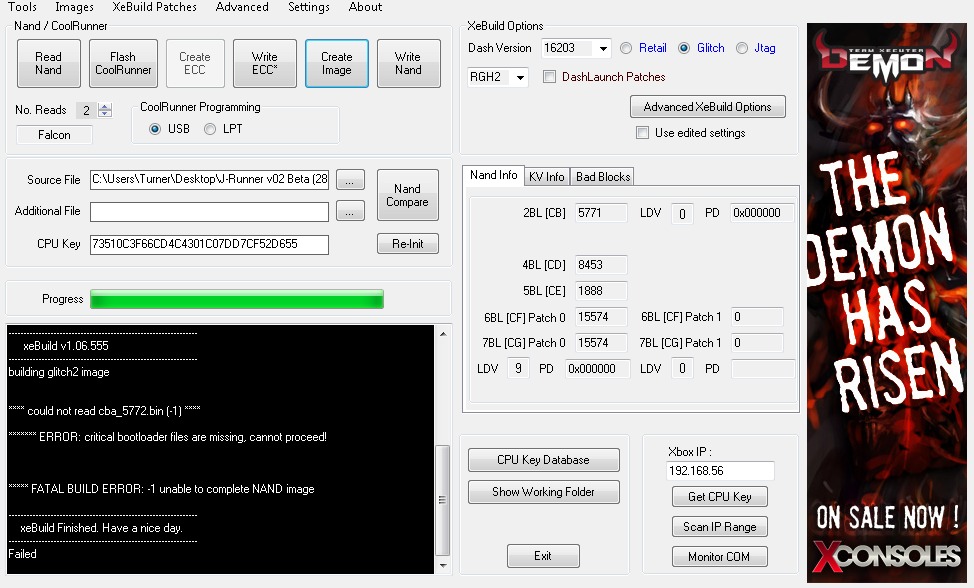Click the log scrollbar up arrow
This screenshot has height=588, width=974.
pos(443,334)
